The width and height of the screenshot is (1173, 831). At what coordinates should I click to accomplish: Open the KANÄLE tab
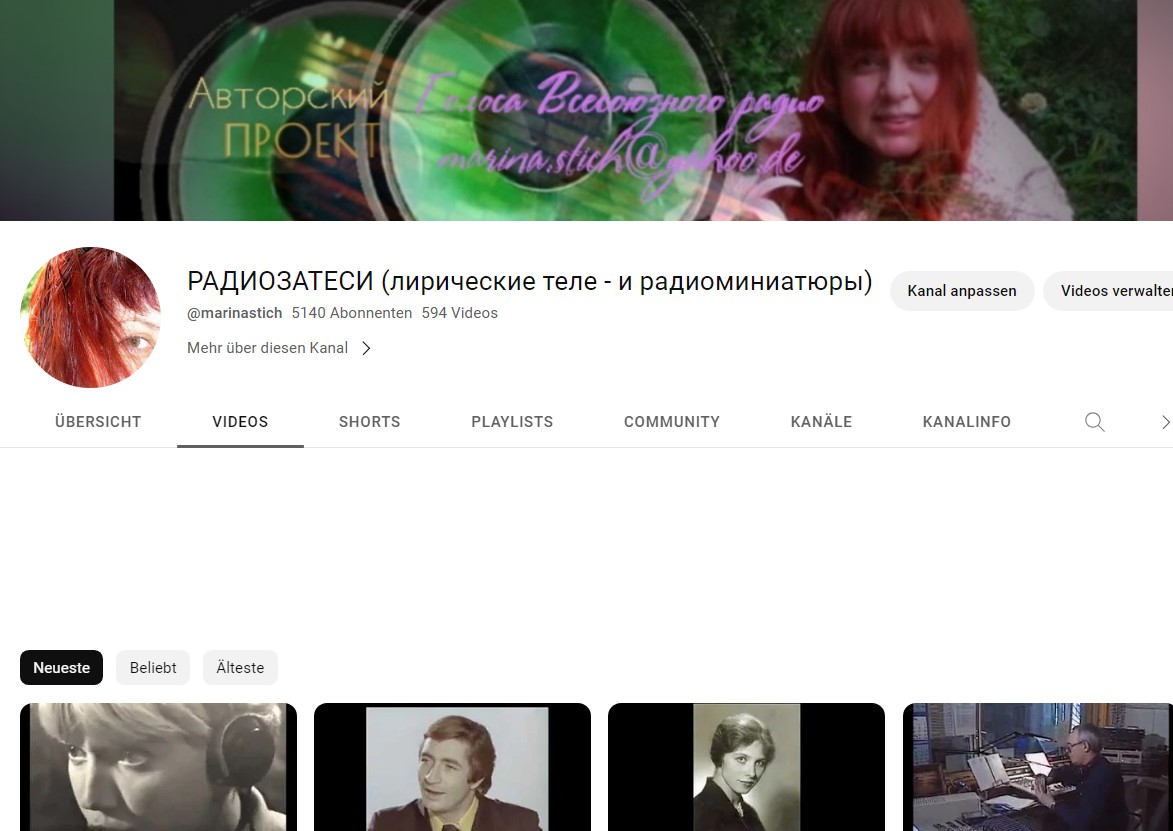click(x=821, y=421)
